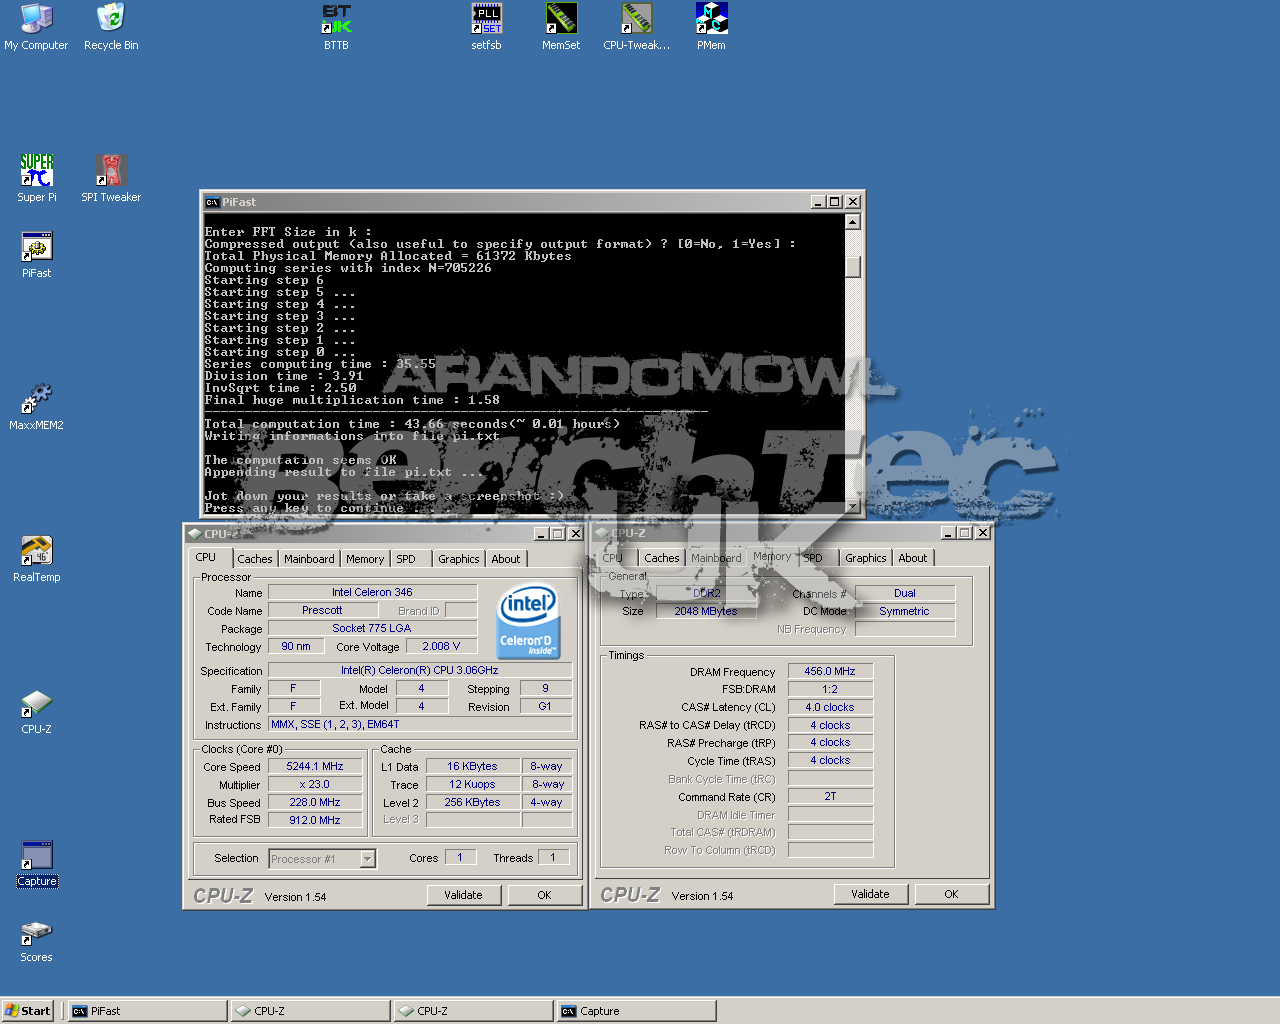Select the DC Mode value Symmetric
1280x1024 pixels.
tap(905, 611)
